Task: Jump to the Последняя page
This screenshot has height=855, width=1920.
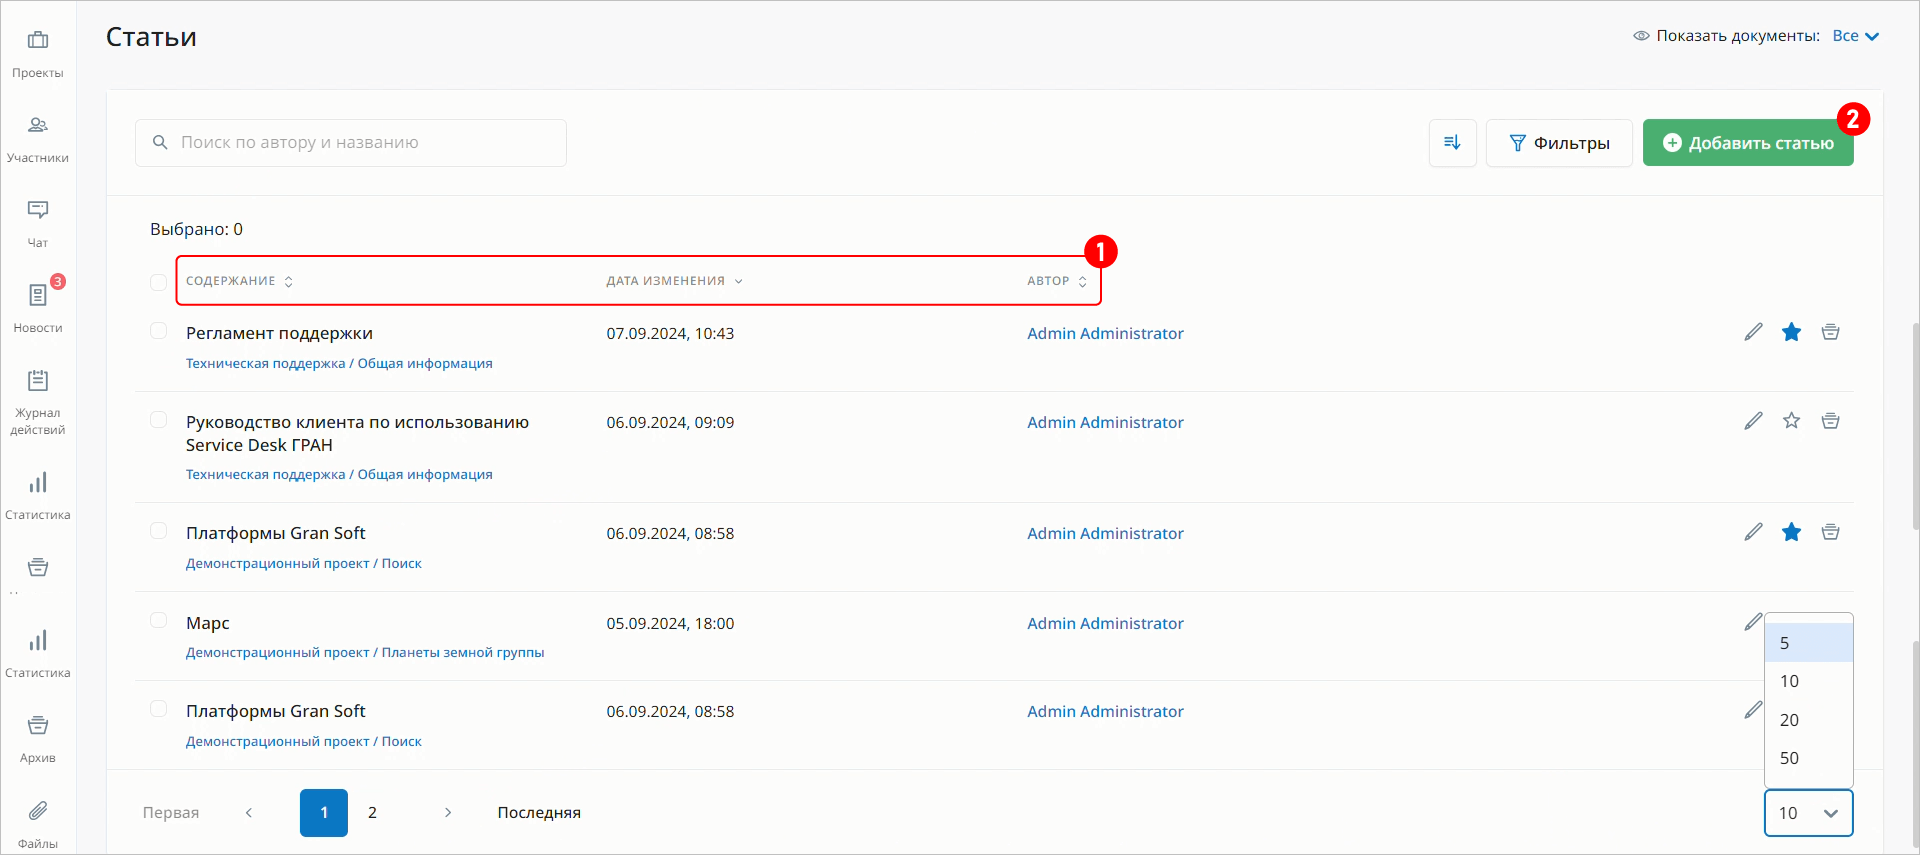Action: click(539, 813)
